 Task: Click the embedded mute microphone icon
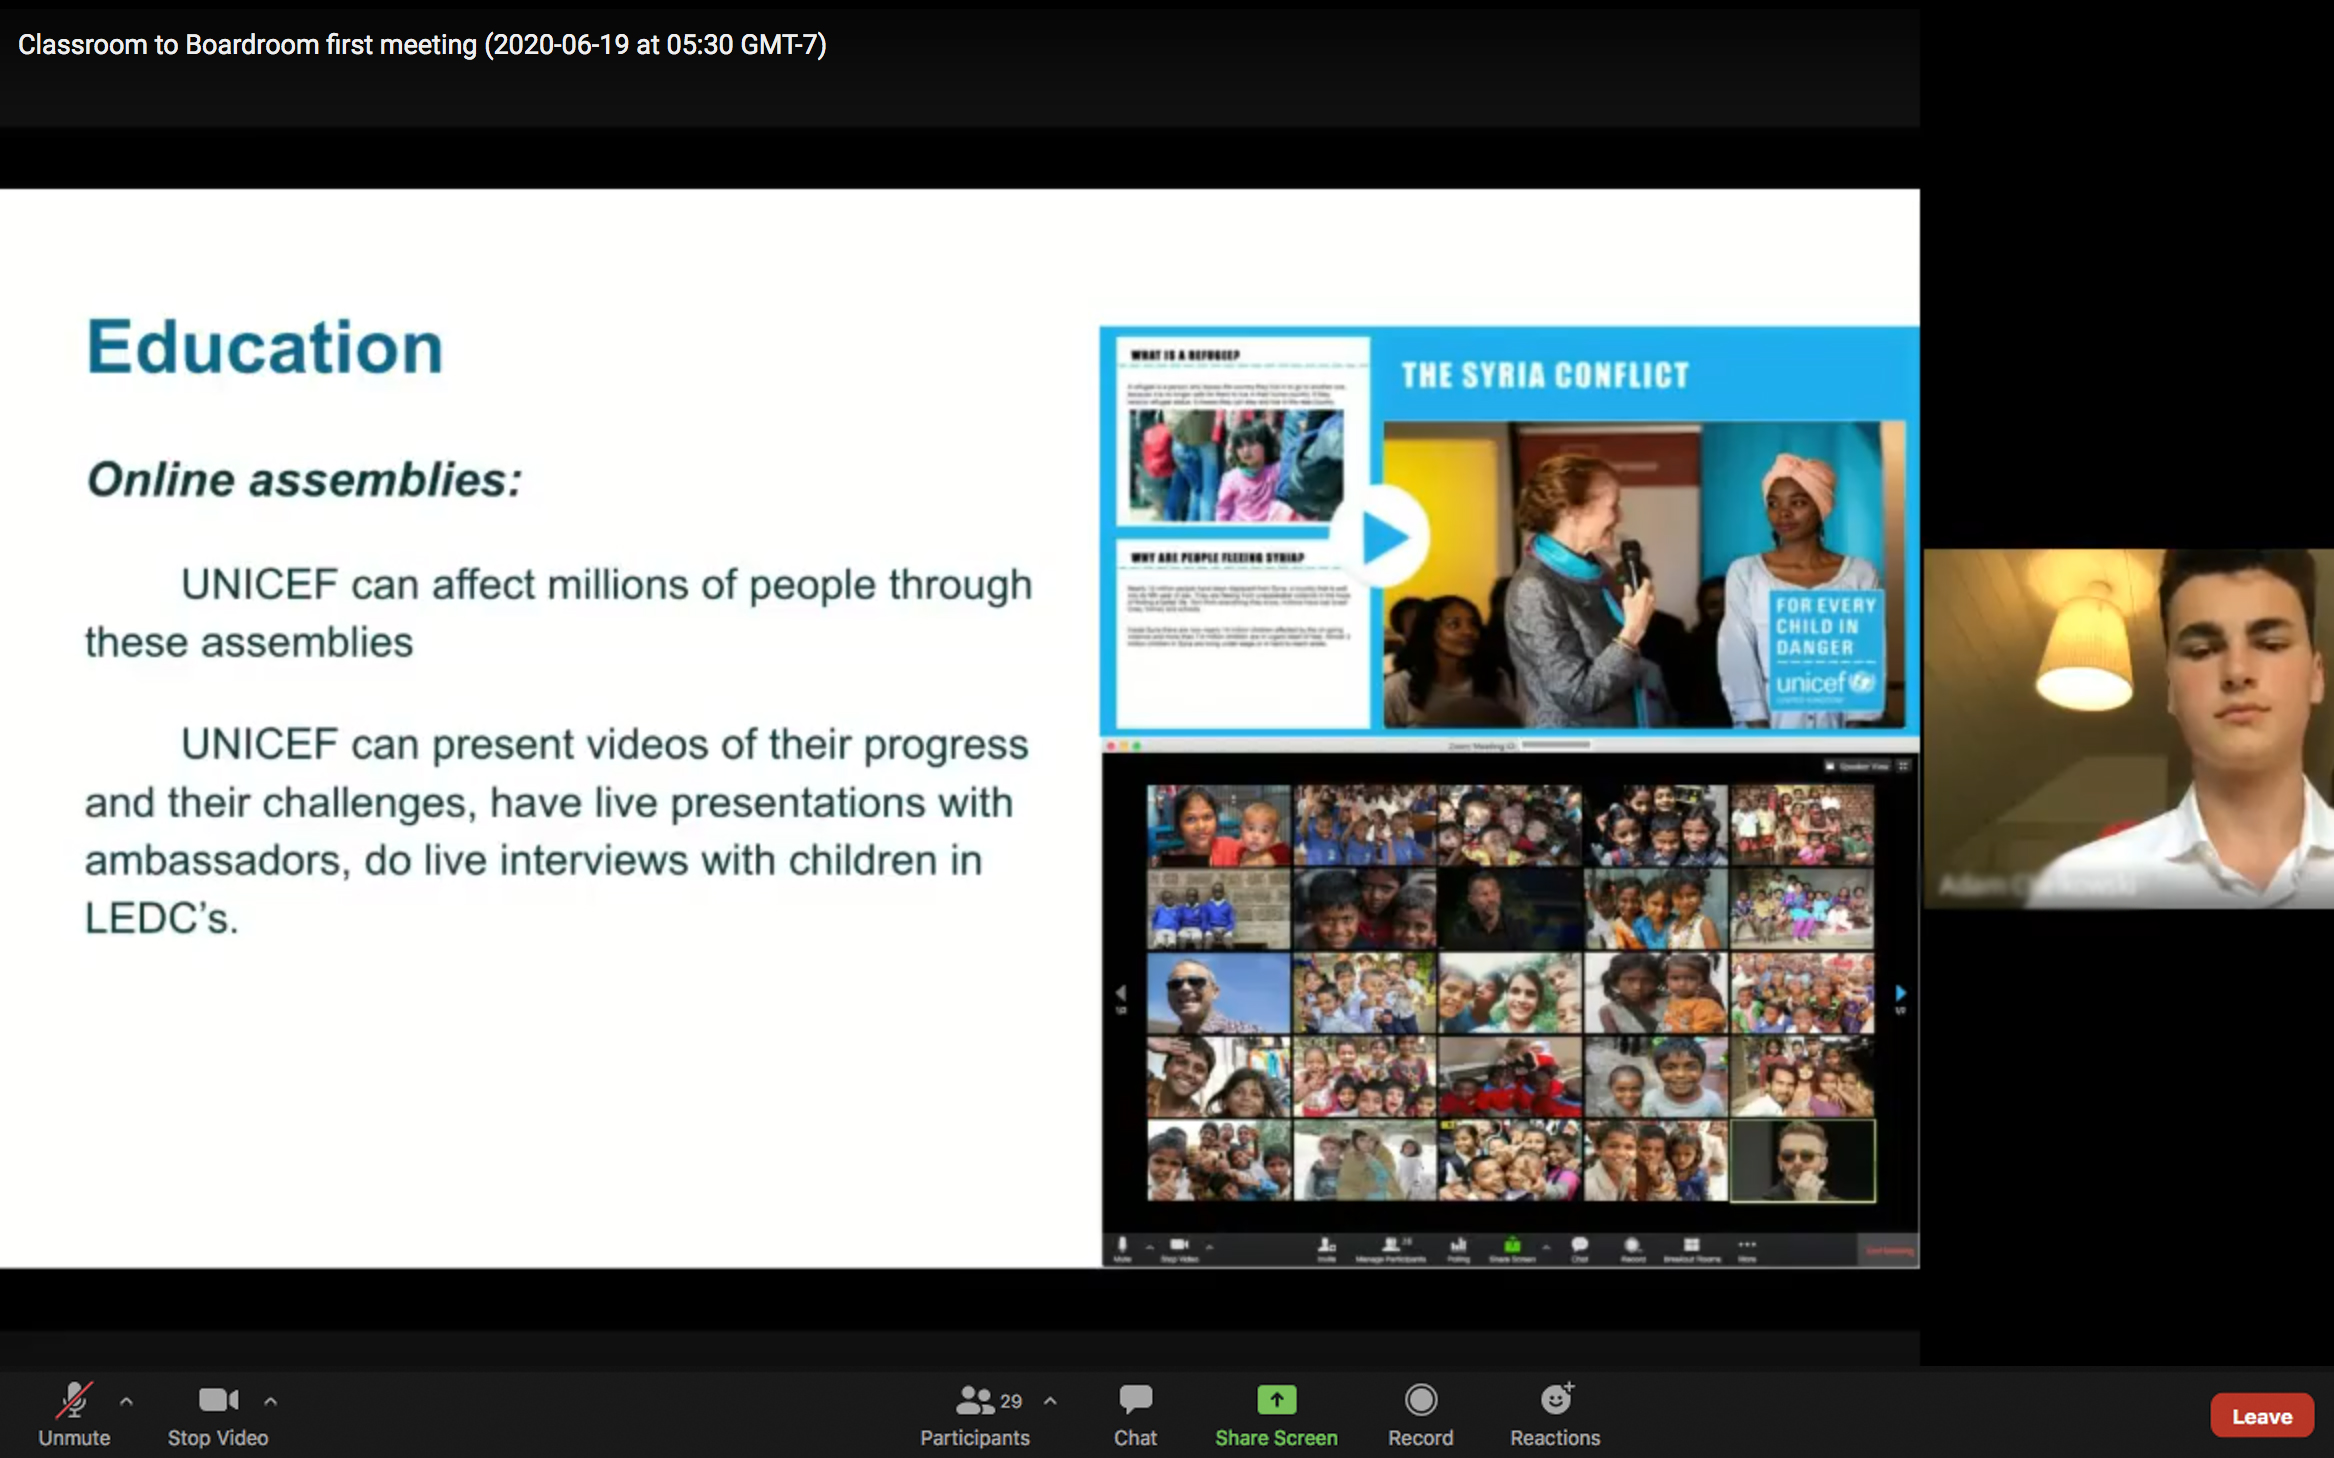click(x=1122, y=1245)
